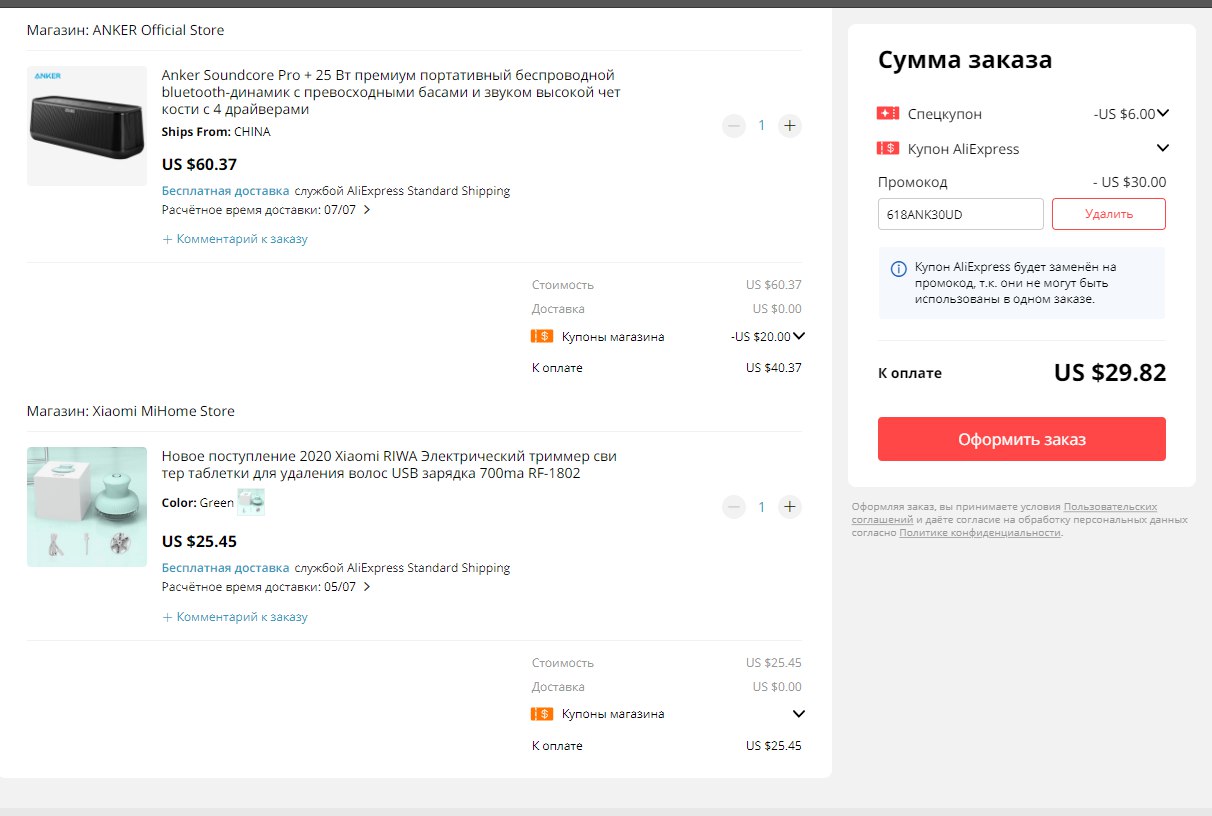Click the Xiaomi quantity value 1

762,507
